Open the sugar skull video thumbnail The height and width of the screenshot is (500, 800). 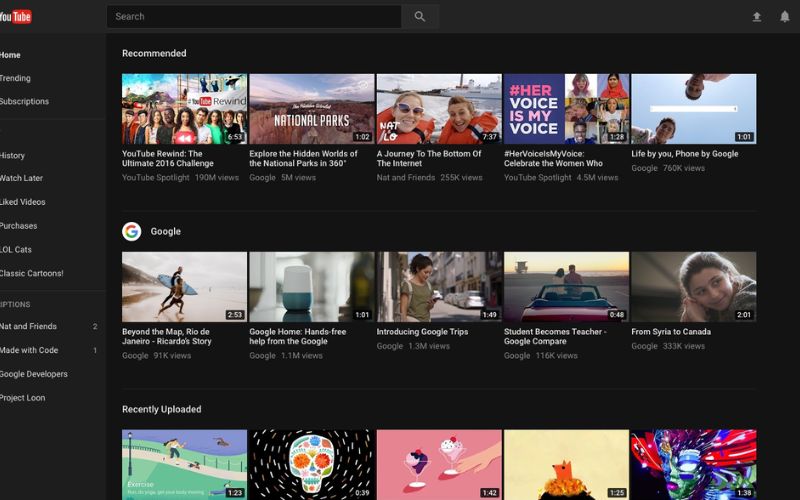312,464
